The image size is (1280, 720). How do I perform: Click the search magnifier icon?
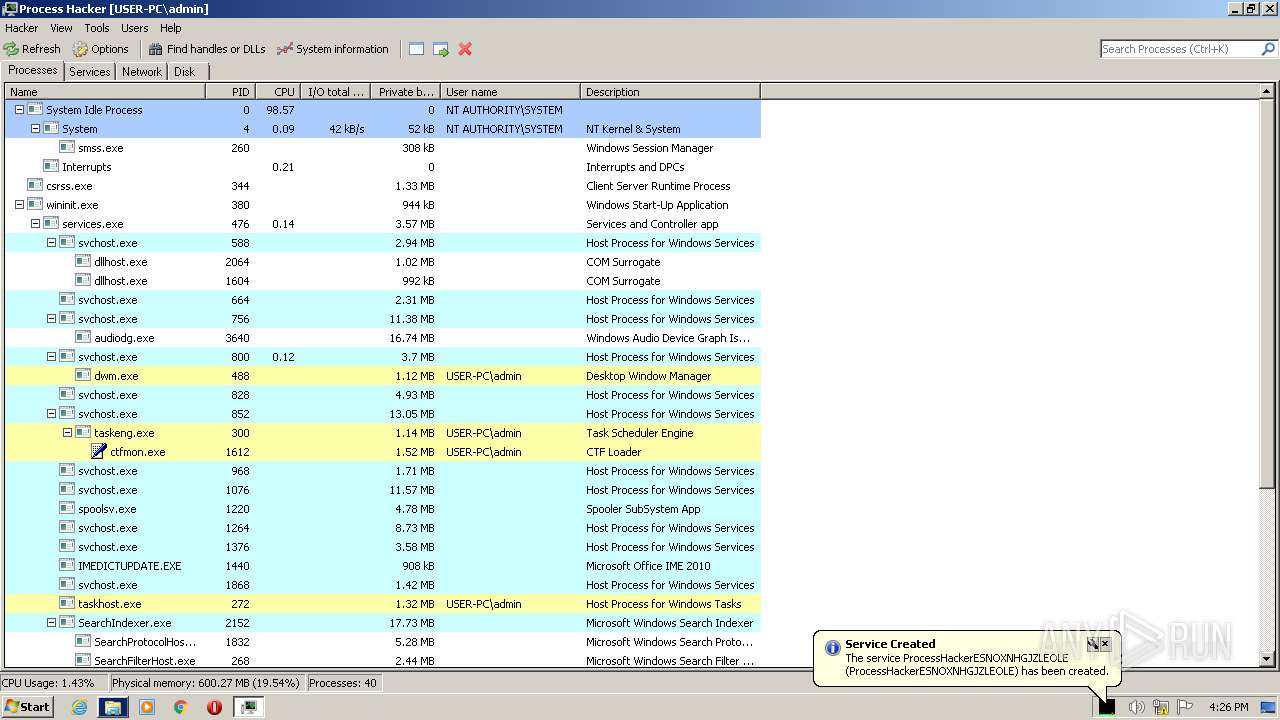point(1269,49)
